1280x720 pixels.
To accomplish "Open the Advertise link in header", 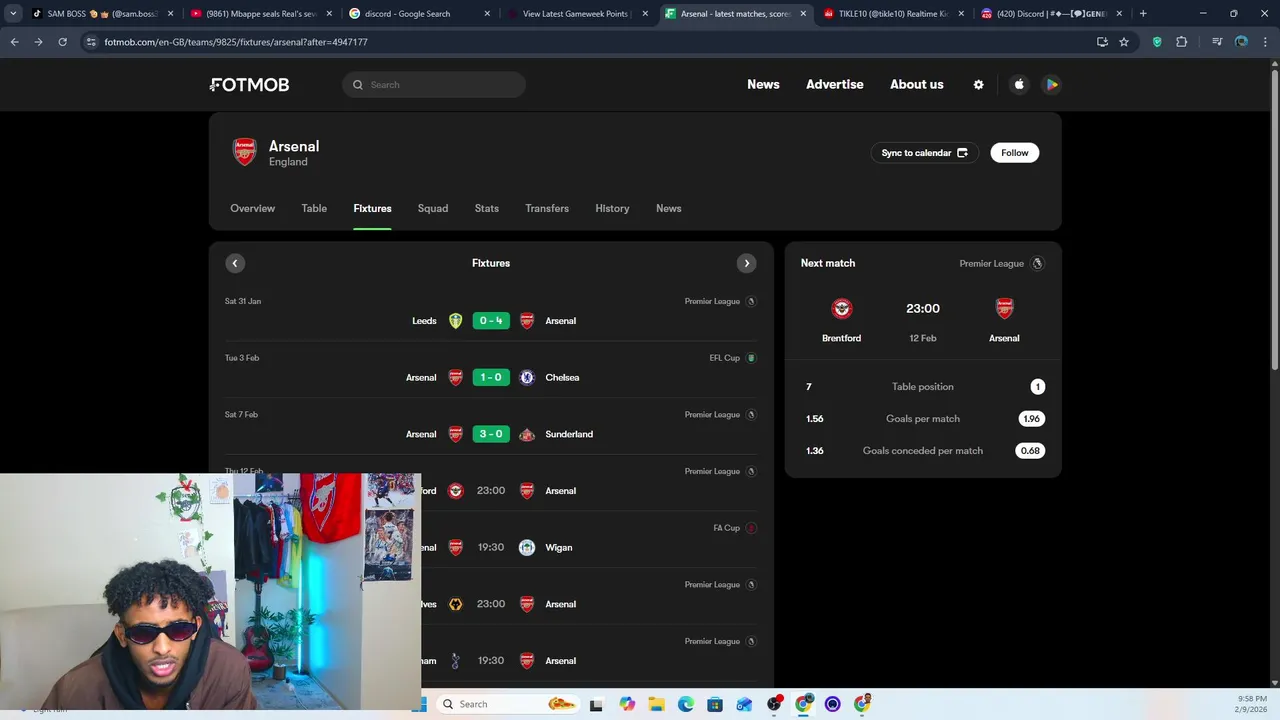I will coord(835,85).
